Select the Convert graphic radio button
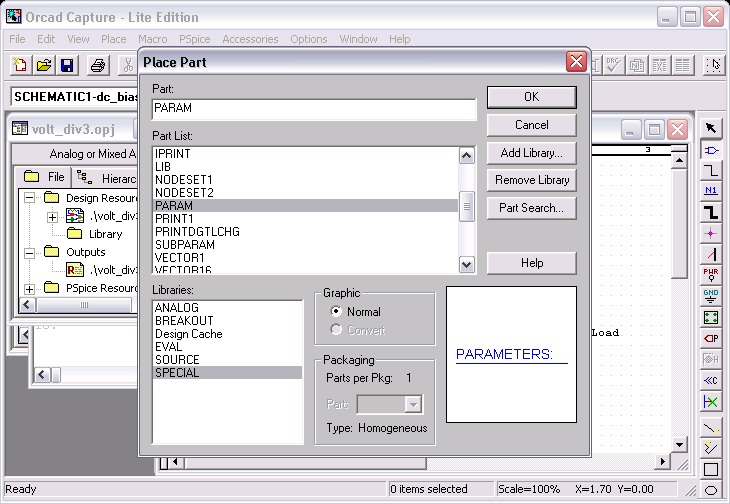 [336, 329]
